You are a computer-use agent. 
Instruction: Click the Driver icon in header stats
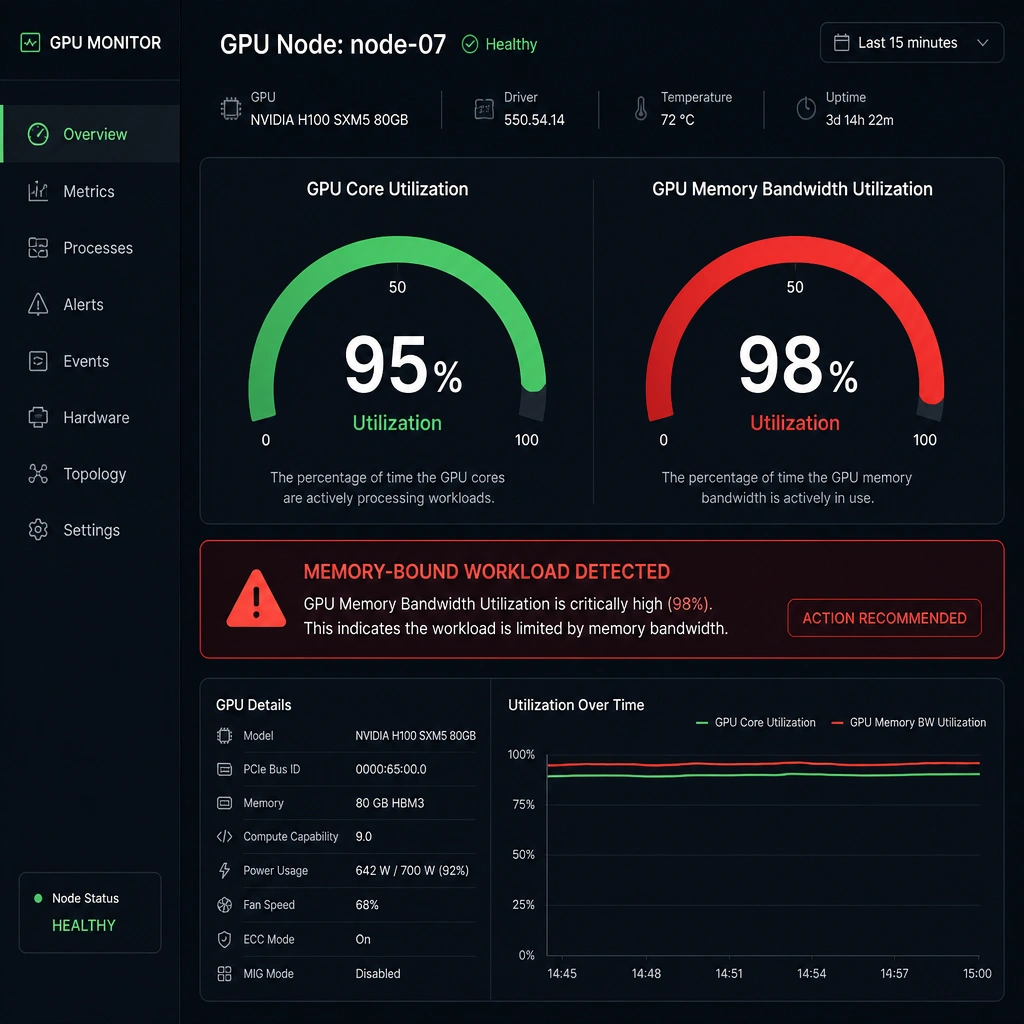(x=484, y=109)
